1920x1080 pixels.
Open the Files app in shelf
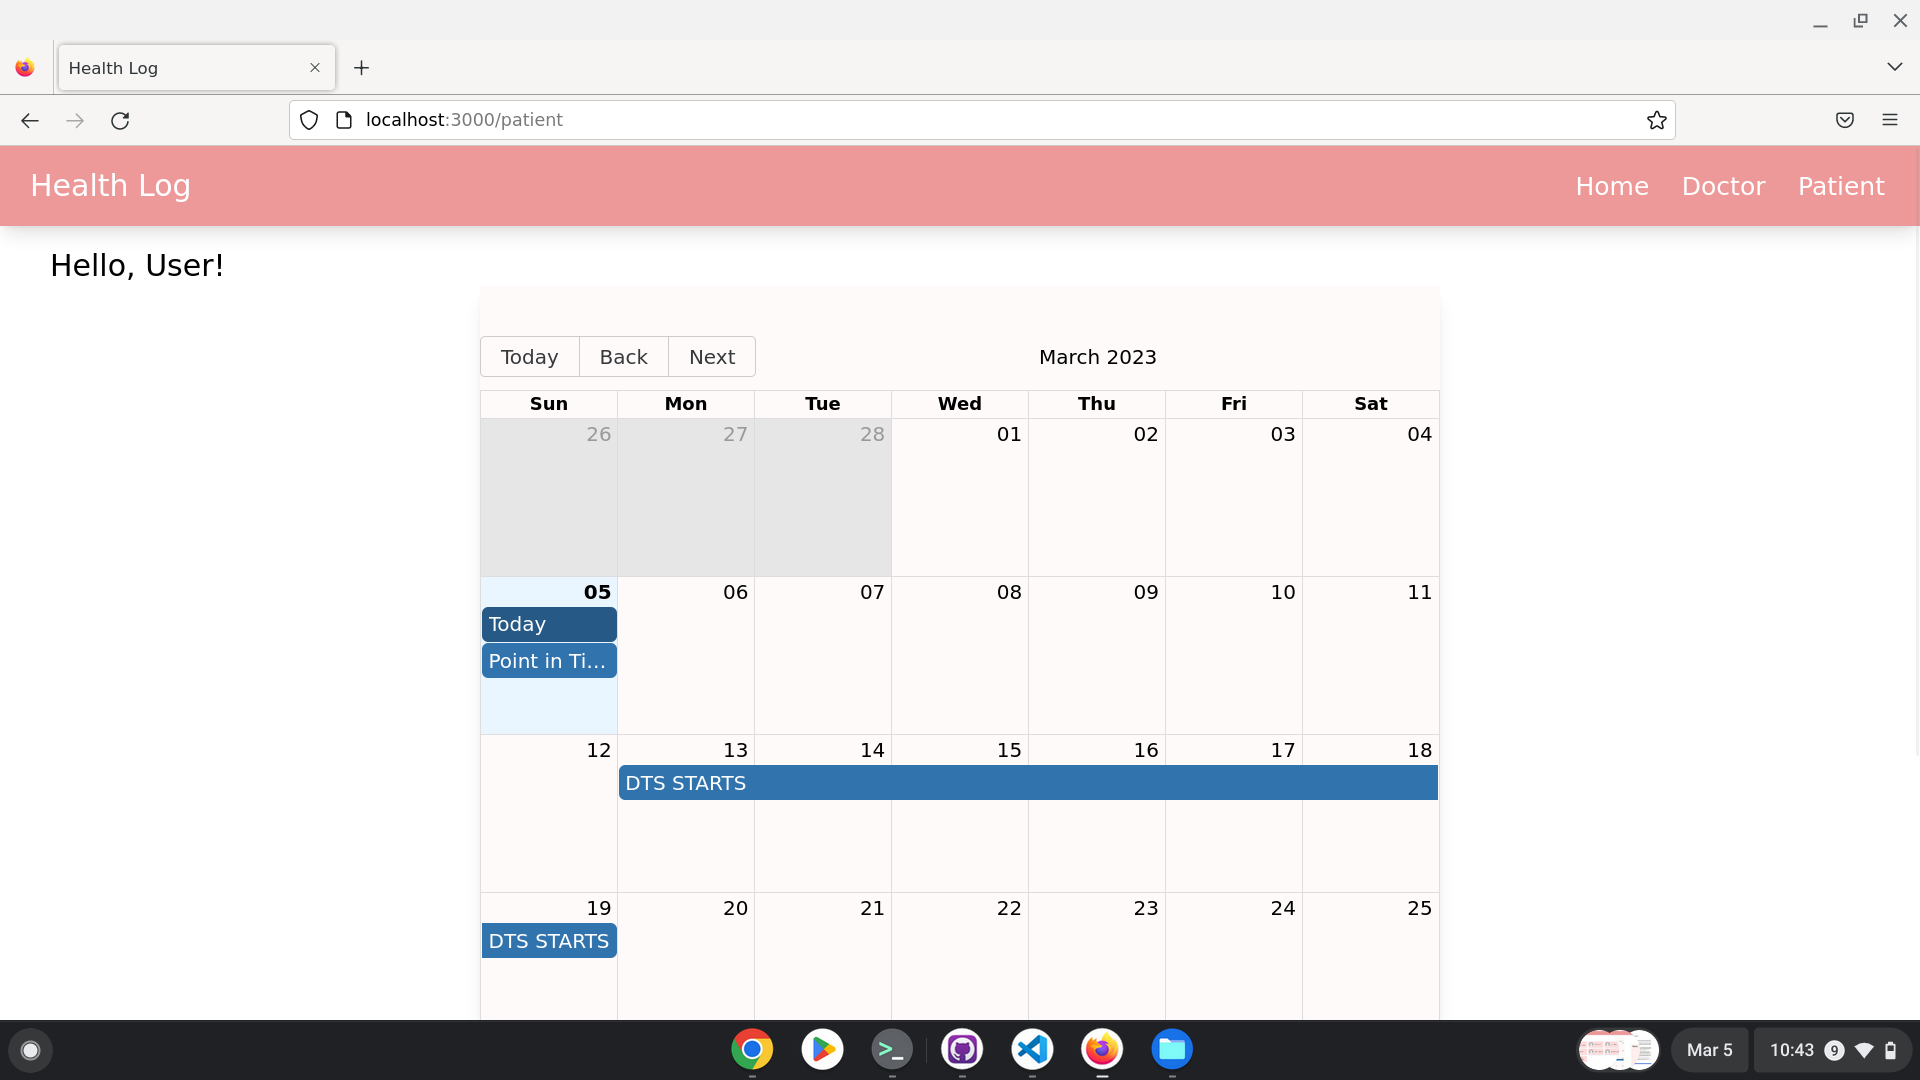pyautogui.click(x=1171, y=1049)
